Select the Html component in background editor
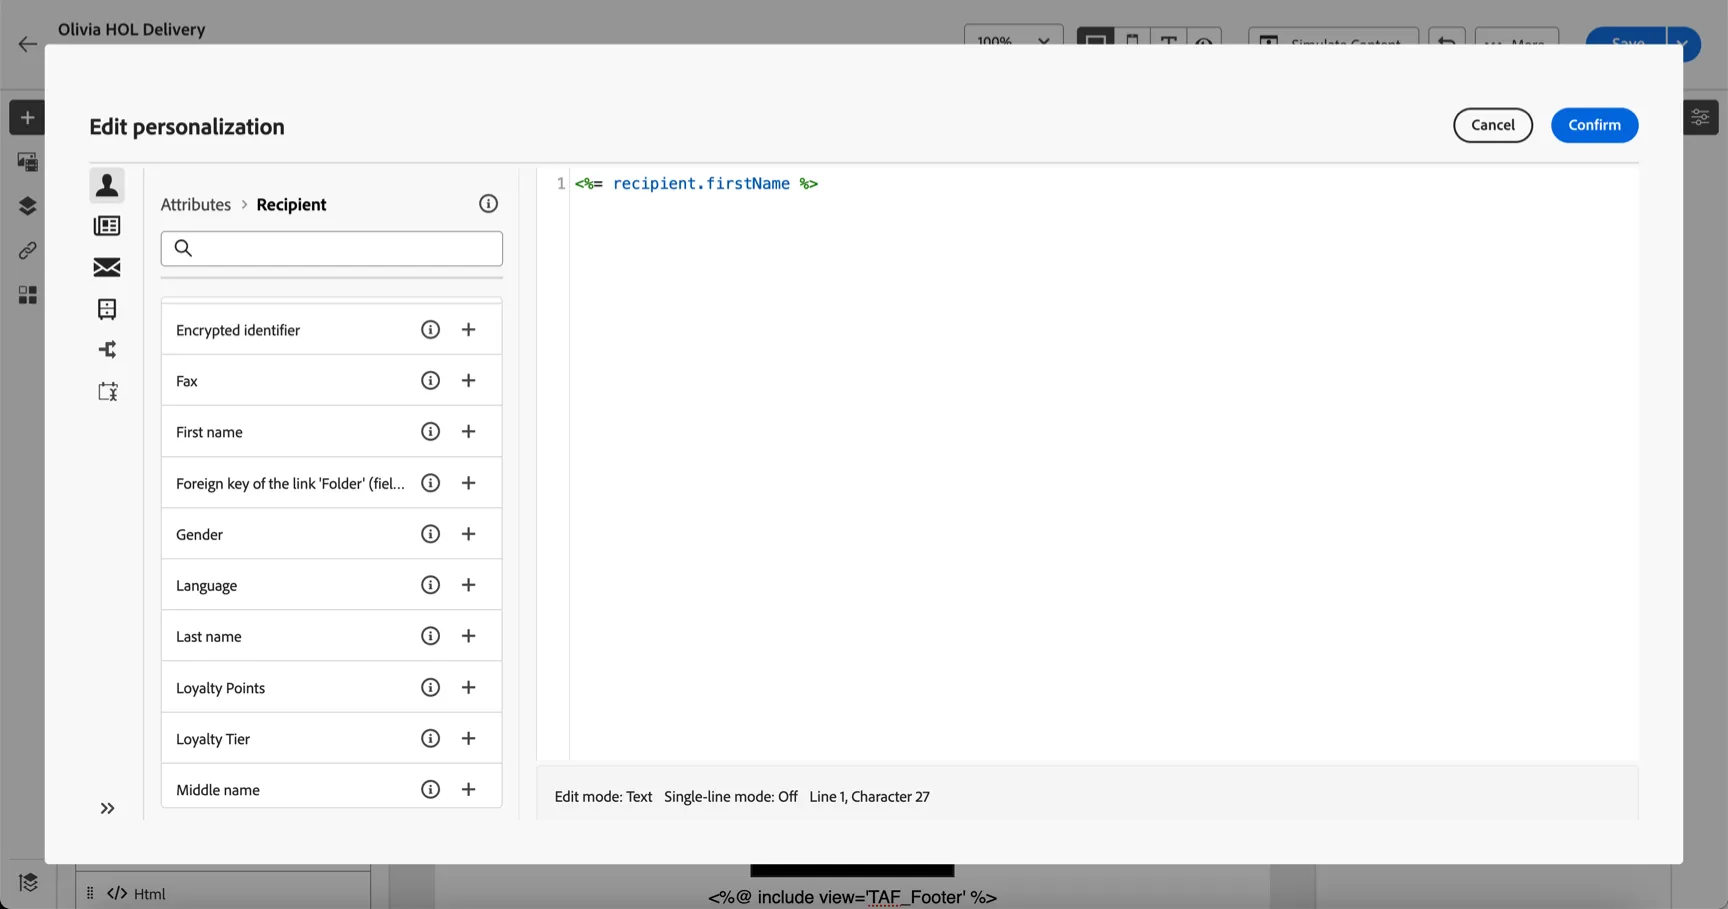Image resolution: width=1728 pixels, height=909 pixels. pyautogui.click(x=223, y=893)
